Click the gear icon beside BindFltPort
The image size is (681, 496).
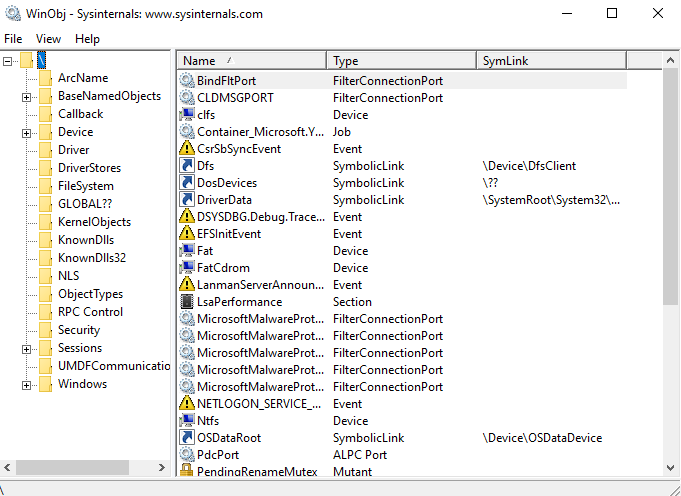(187, 81)
